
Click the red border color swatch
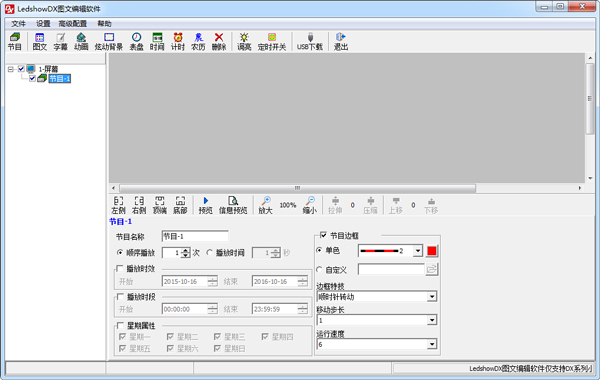432,251
